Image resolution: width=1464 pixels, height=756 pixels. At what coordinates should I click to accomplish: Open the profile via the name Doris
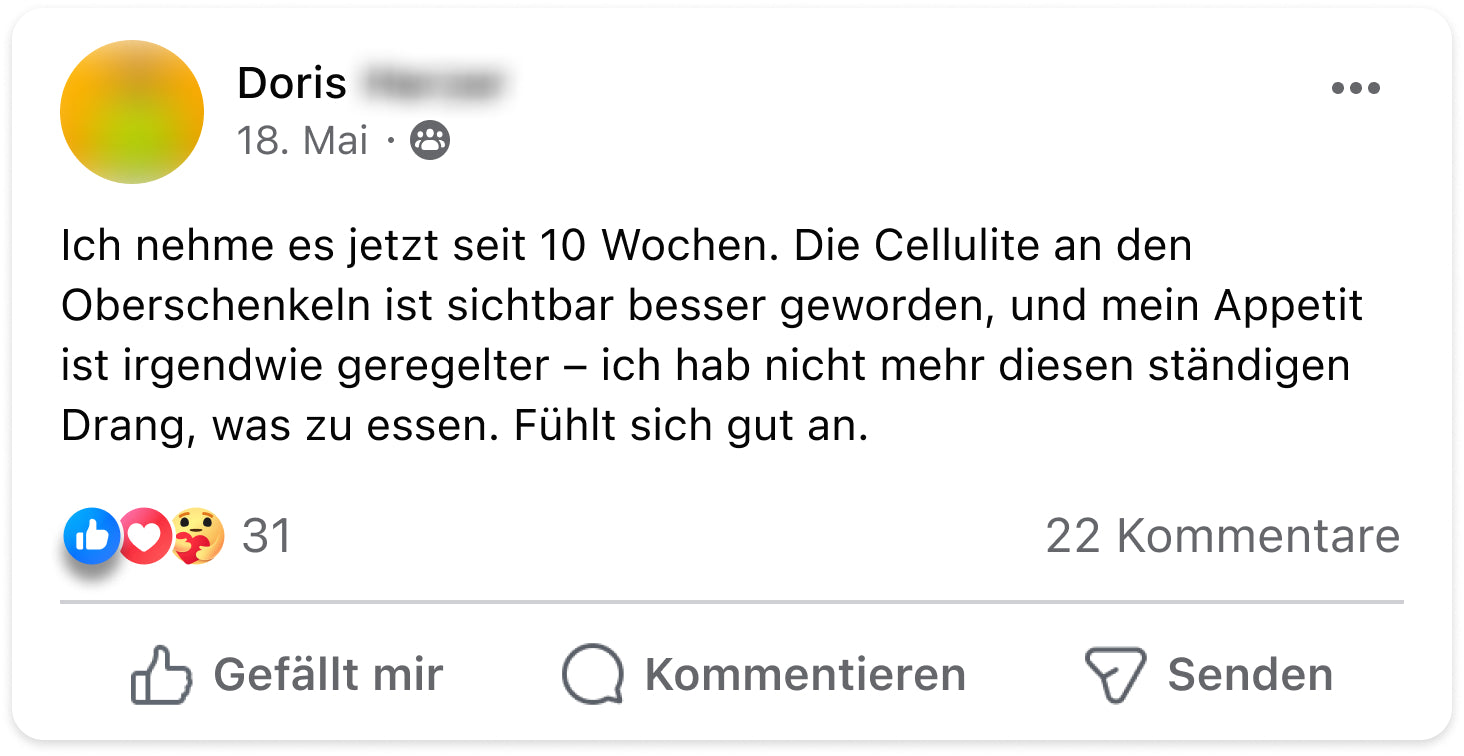point(292,84)
